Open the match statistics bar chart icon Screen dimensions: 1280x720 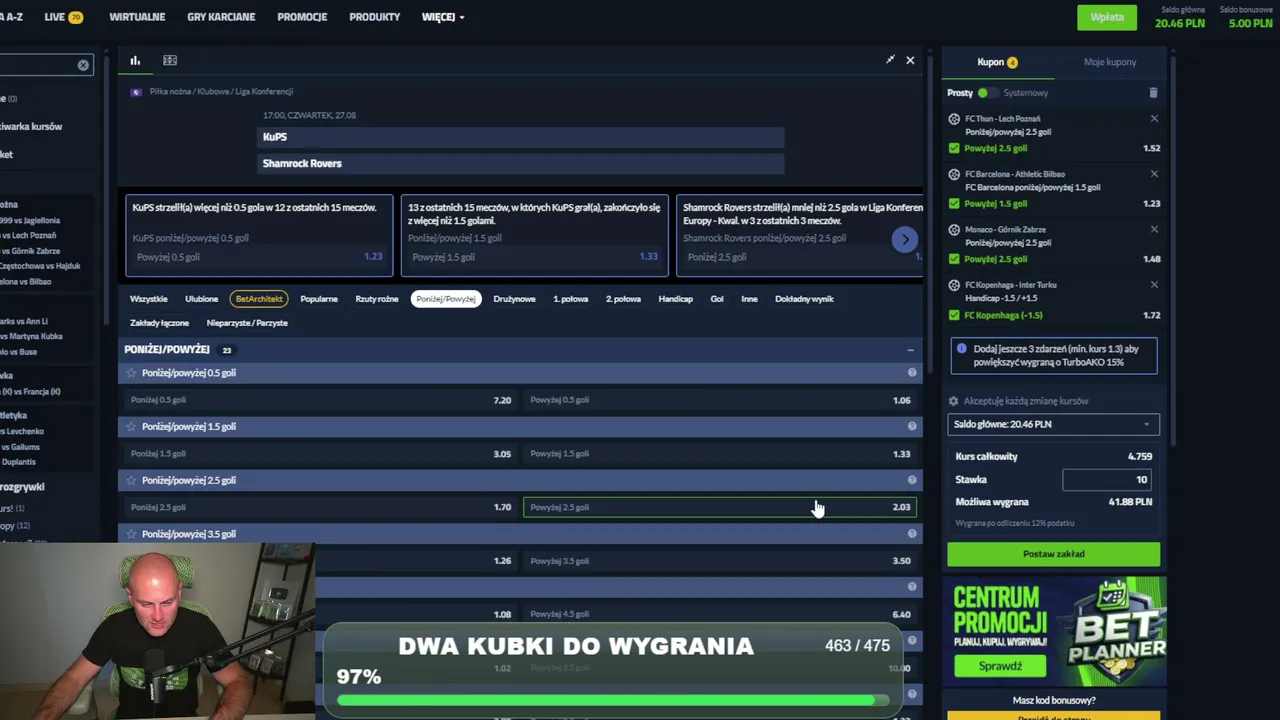point(135,61)
